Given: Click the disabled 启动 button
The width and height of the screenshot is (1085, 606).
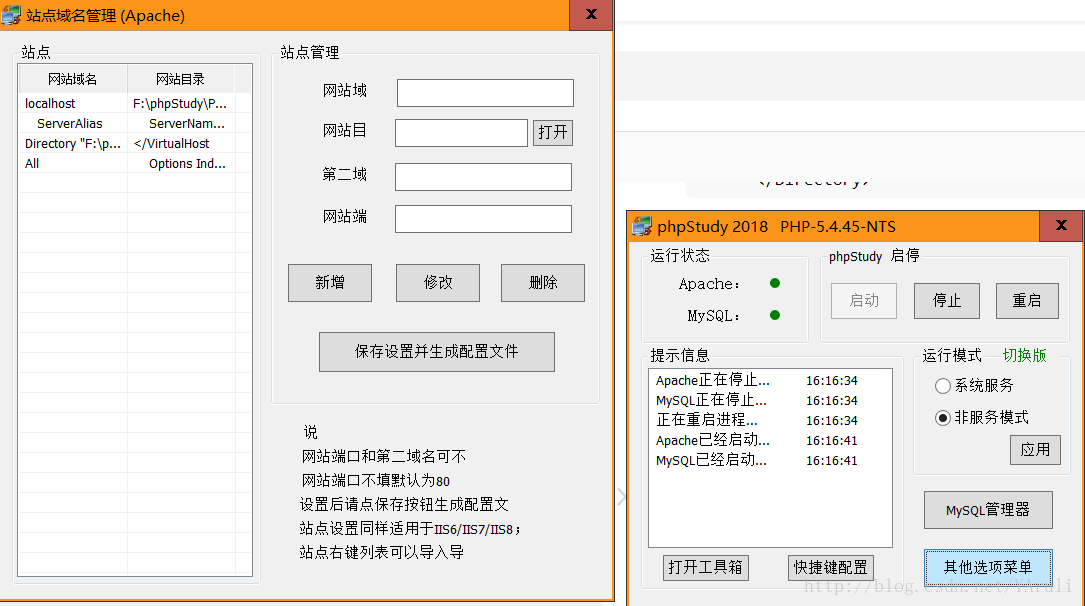Looking at the screenshot, I should coord(864,300).
